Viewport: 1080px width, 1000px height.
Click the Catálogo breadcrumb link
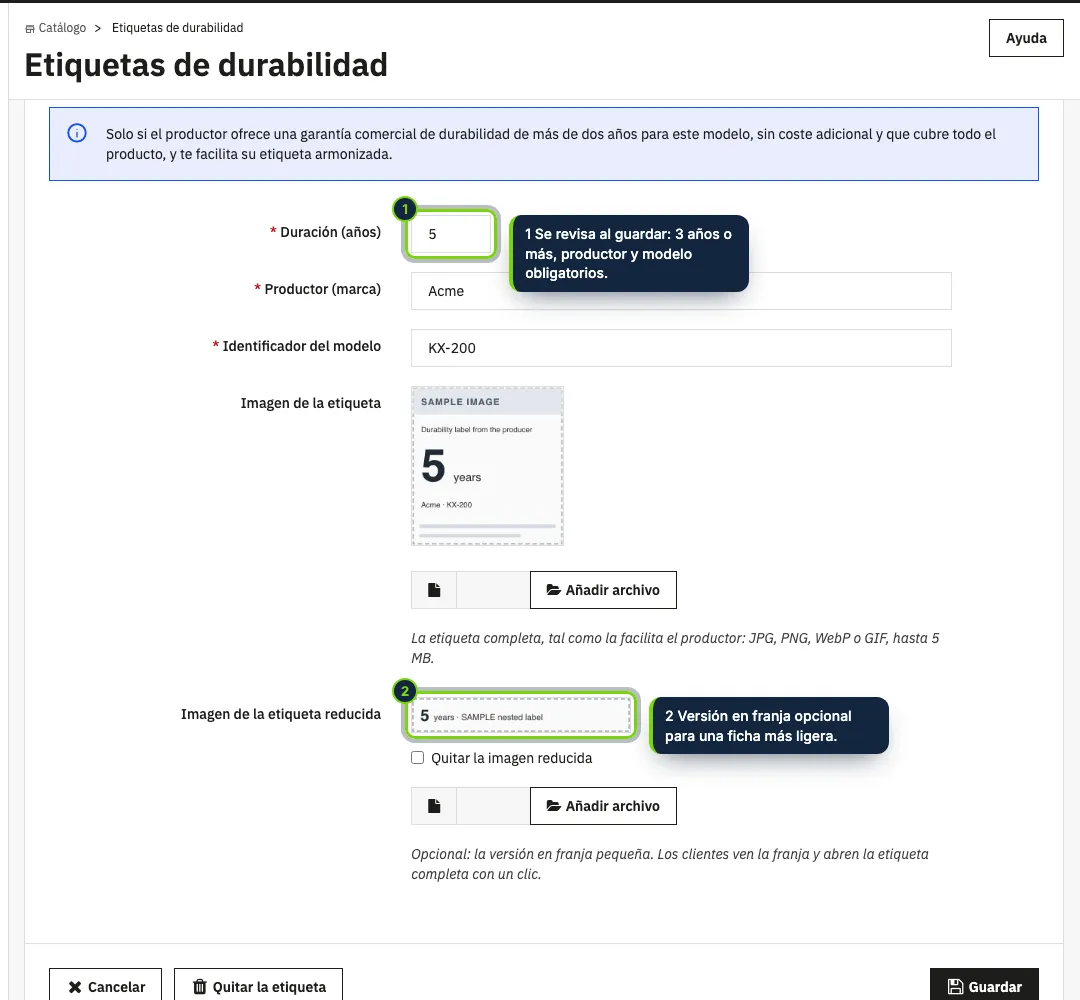point(62,28)
